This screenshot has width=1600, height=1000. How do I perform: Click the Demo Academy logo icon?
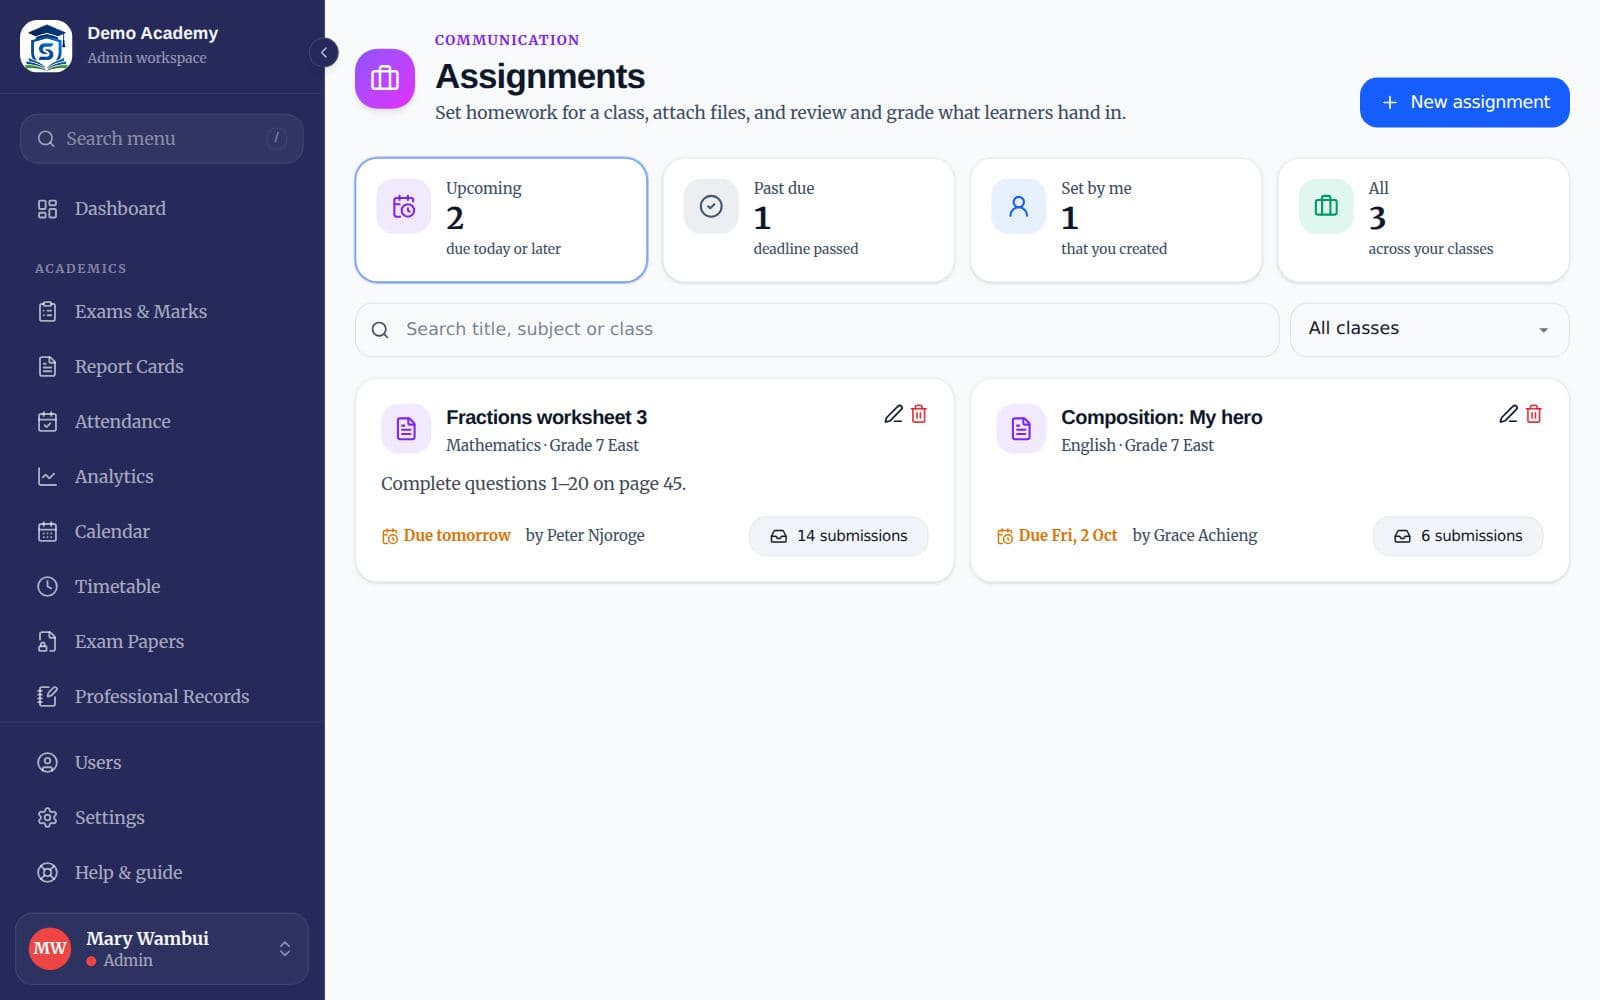(x=46, y=46)
